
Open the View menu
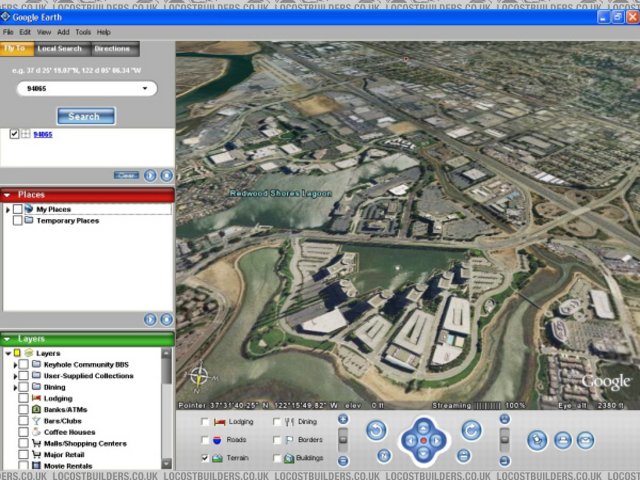point(44,32)
